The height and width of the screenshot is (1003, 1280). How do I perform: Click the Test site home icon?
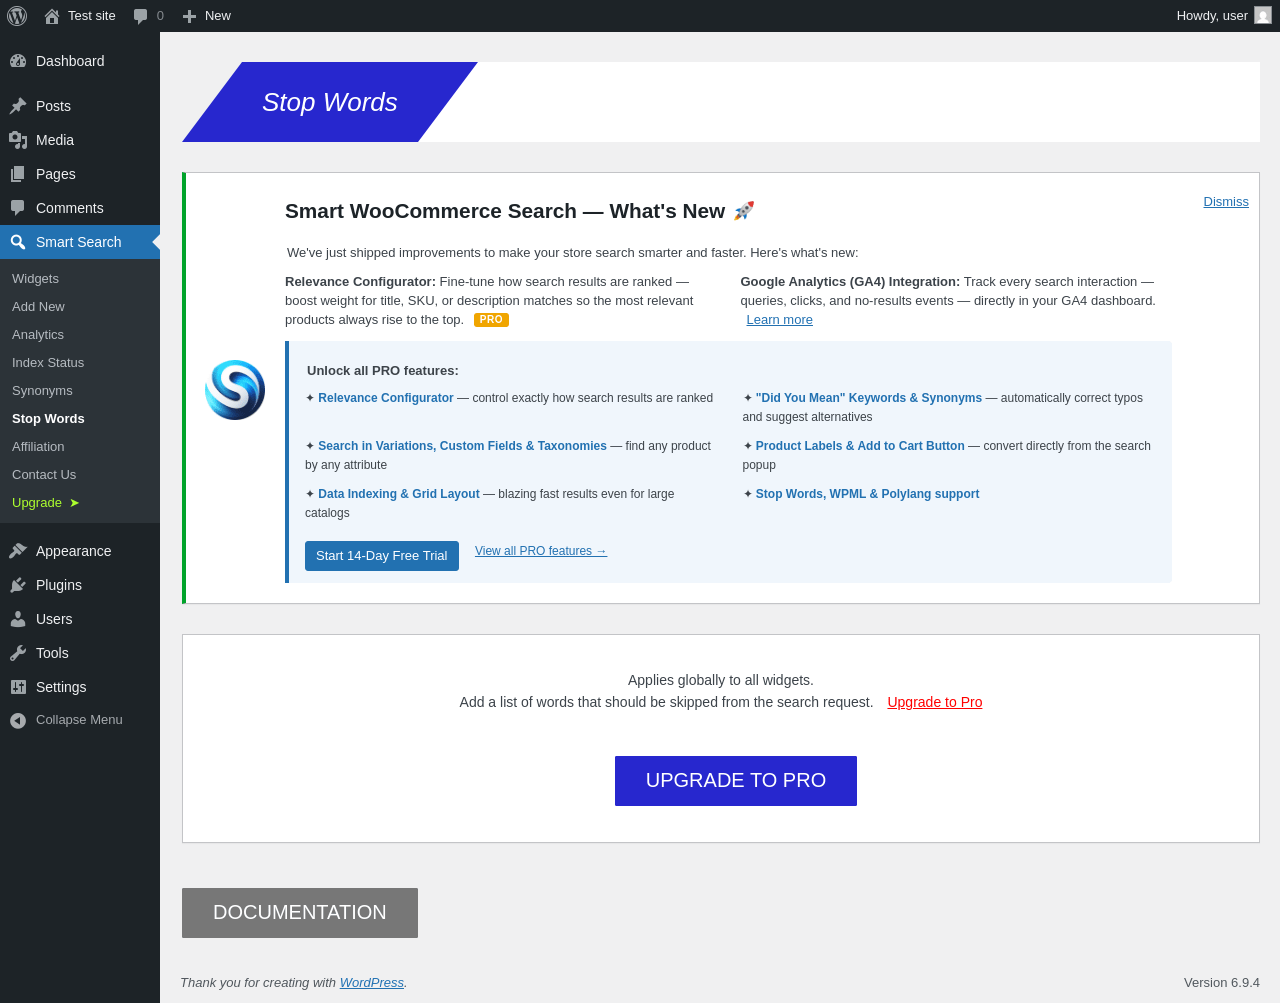pos(52,16)
